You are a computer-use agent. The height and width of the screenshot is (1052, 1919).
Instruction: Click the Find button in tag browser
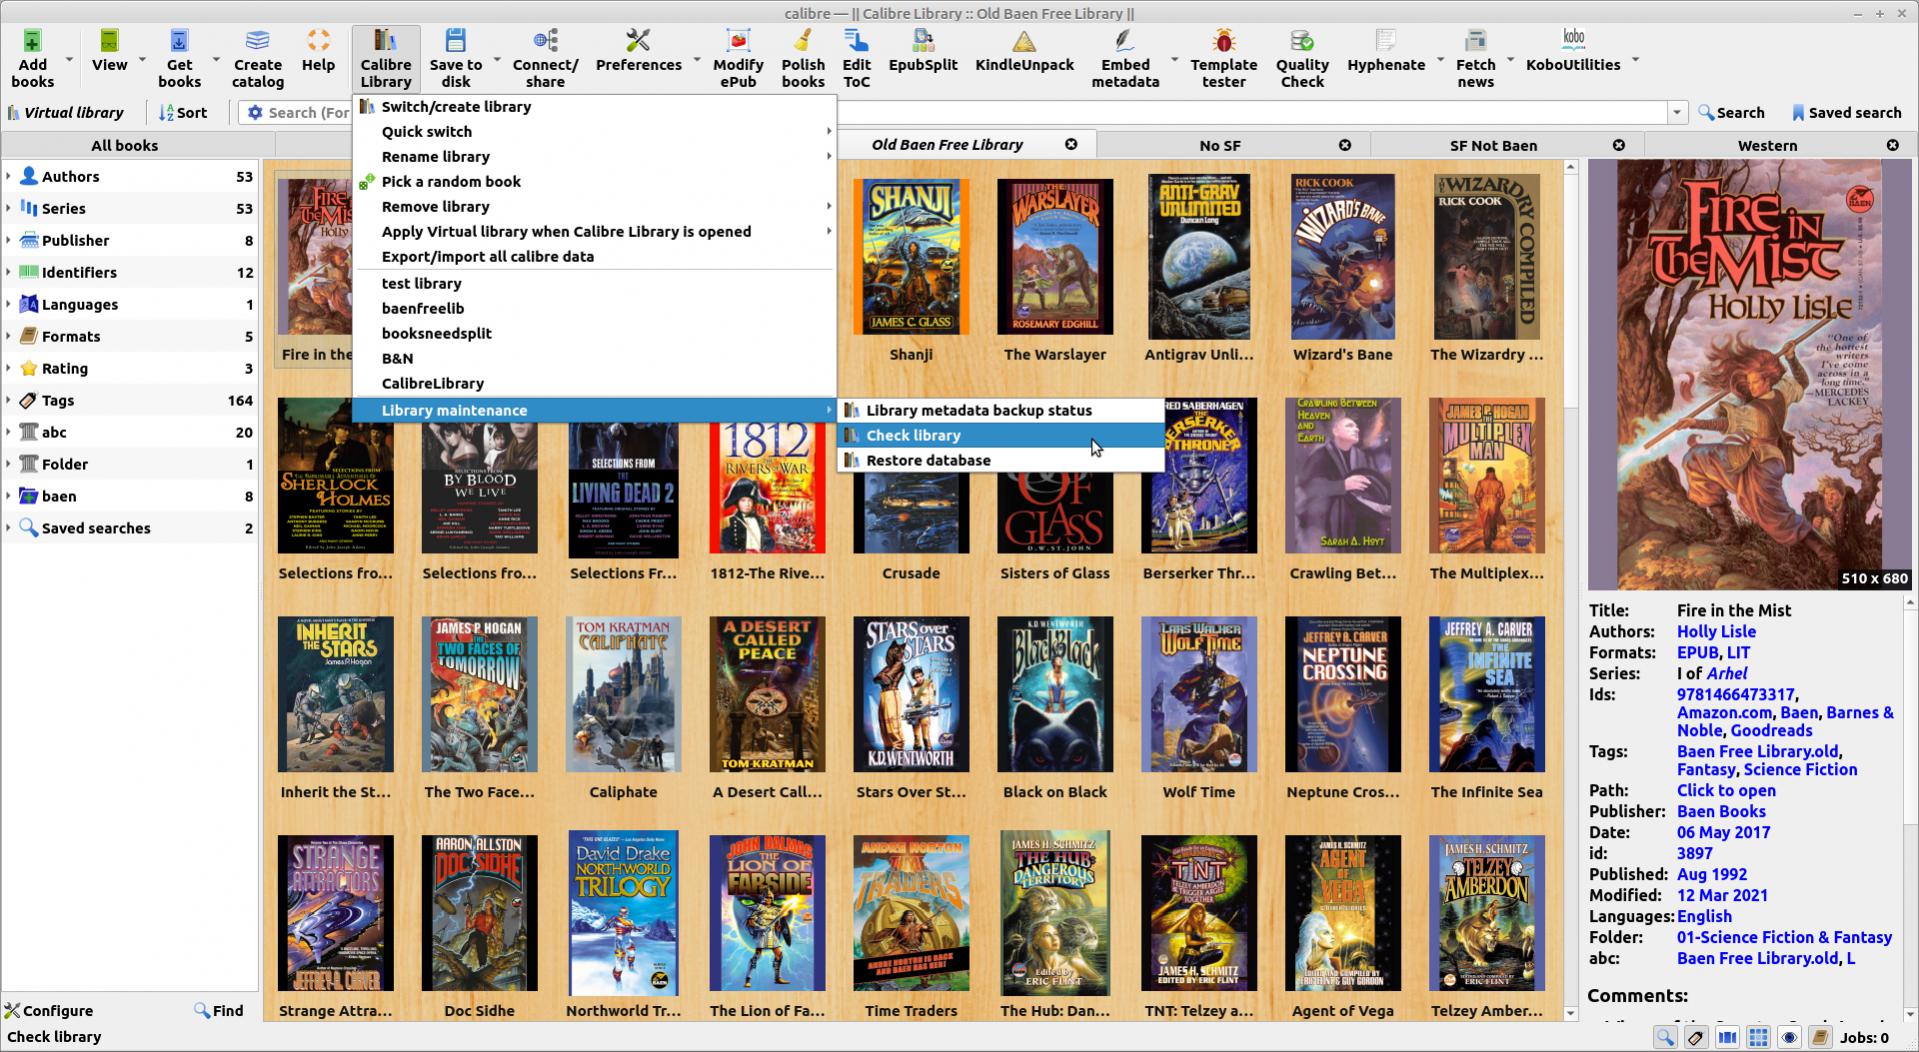pos(219,1011)
